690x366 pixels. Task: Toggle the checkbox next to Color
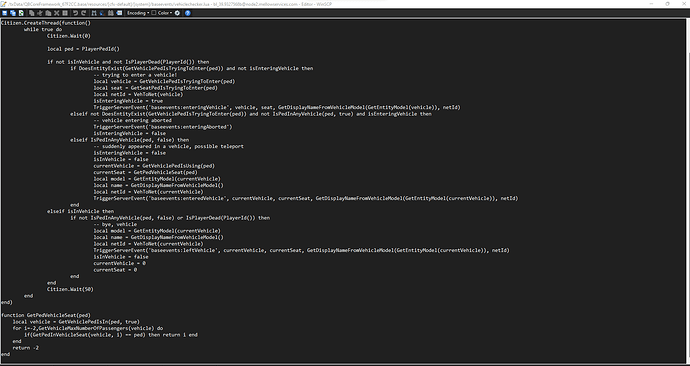[154, 13]
